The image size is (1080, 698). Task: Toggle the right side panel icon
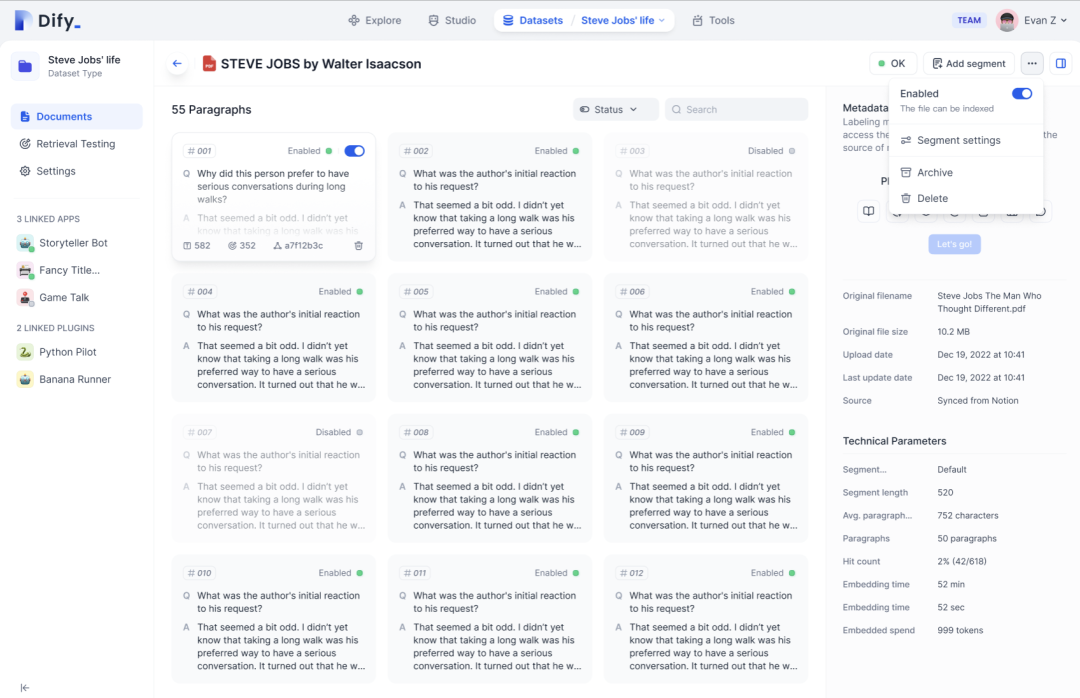pos(1061,64)
